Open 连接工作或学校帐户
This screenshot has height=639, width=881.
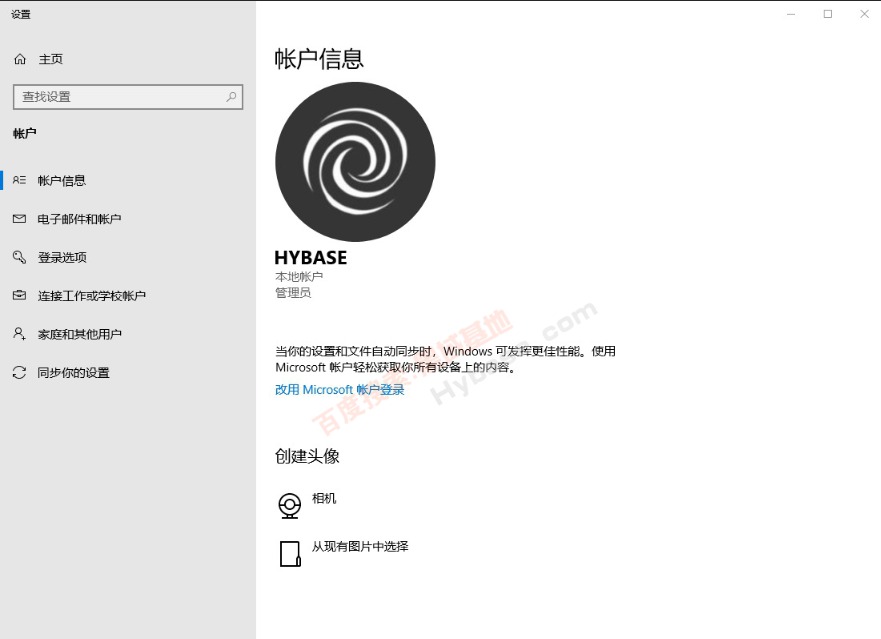[92, 296]
